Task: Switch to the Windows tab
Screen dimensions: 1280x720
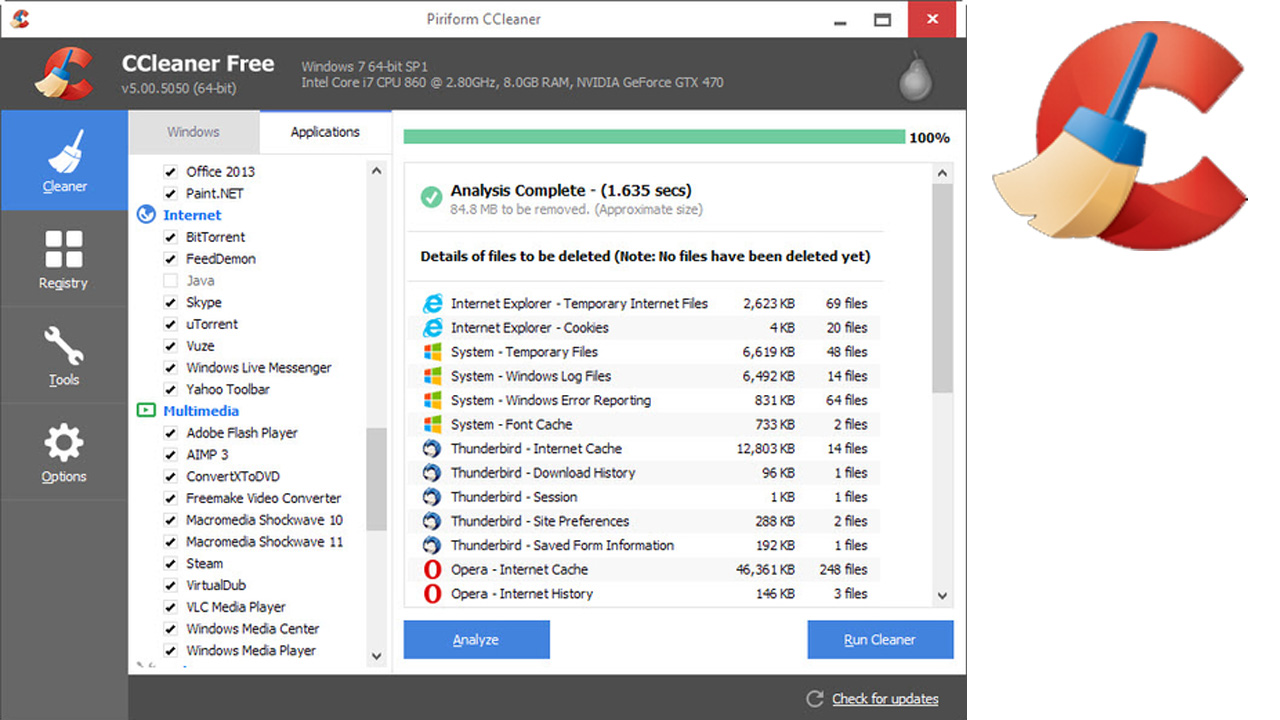Action: pyautogui.click(x=193, y=132)
